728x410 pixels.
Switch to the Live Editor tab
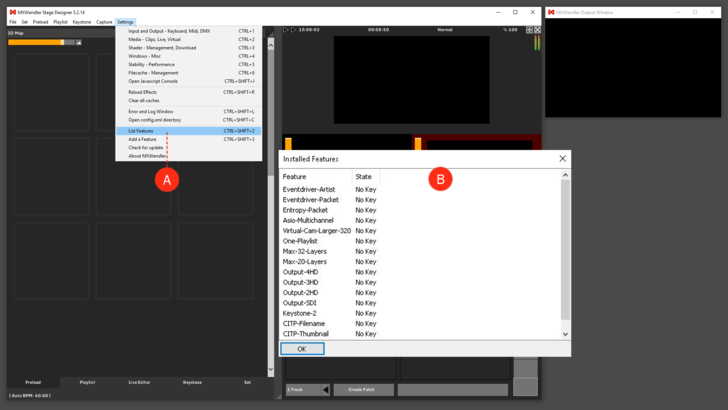tap(139, 383)
